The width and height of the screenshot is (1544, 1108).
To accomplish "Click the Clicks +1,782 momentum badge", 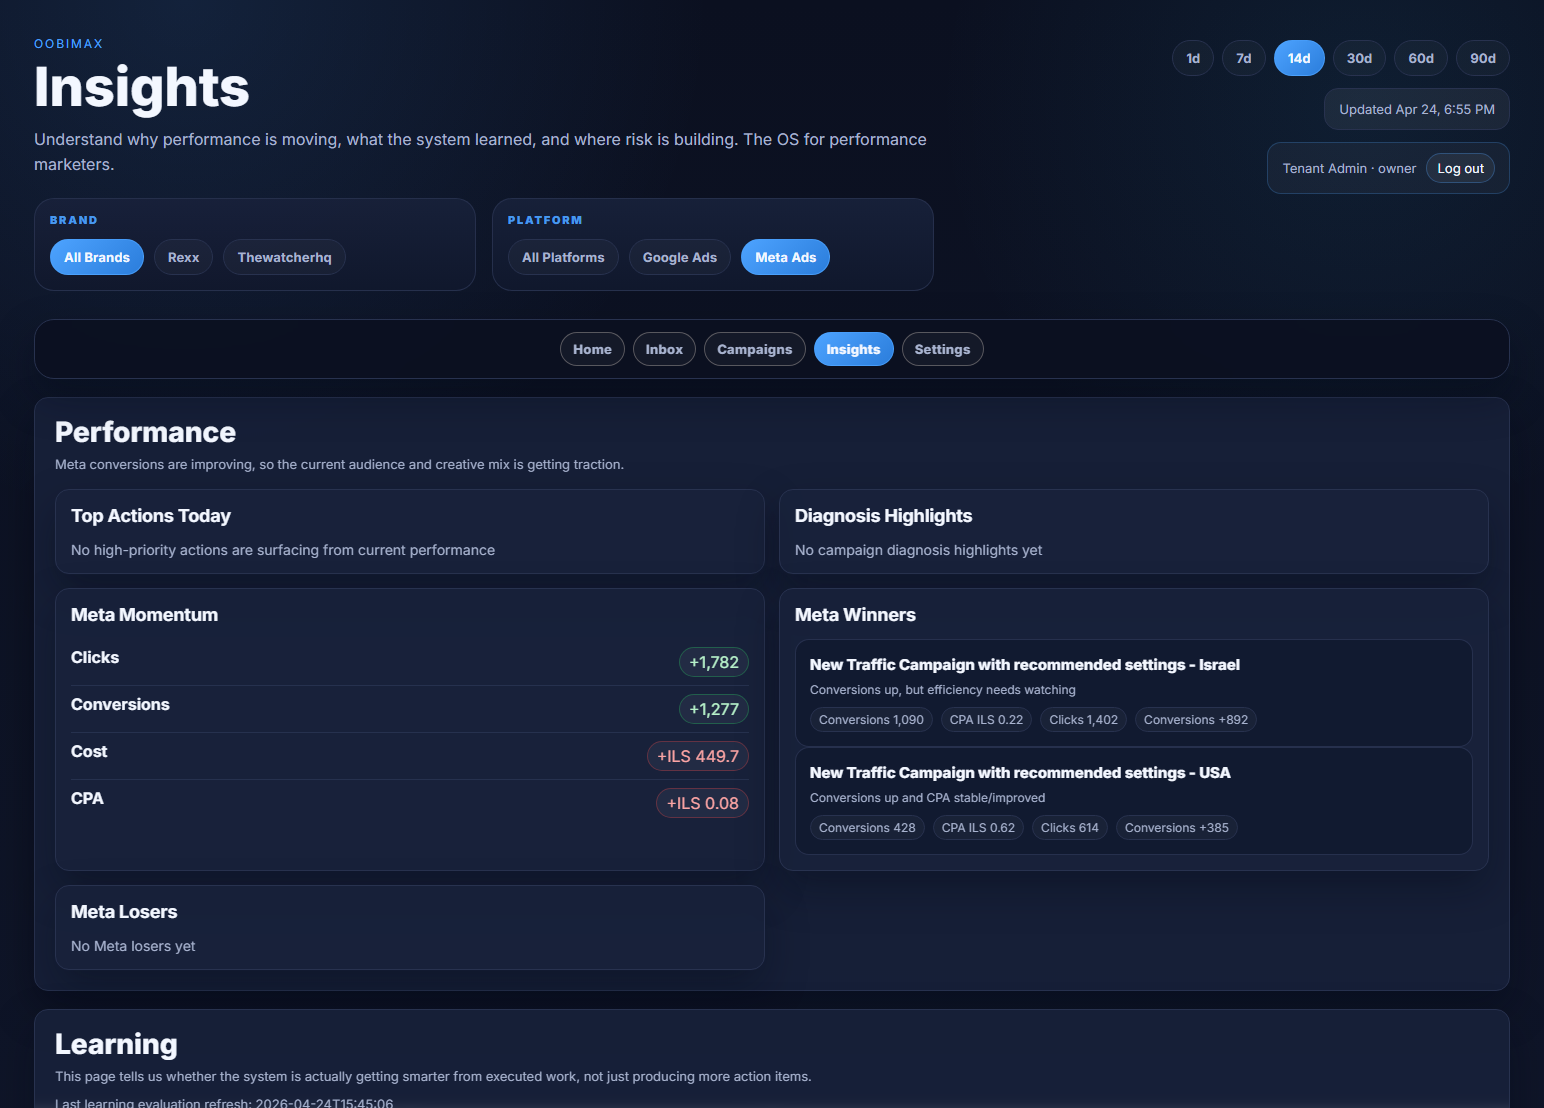I will coord(713,662).
